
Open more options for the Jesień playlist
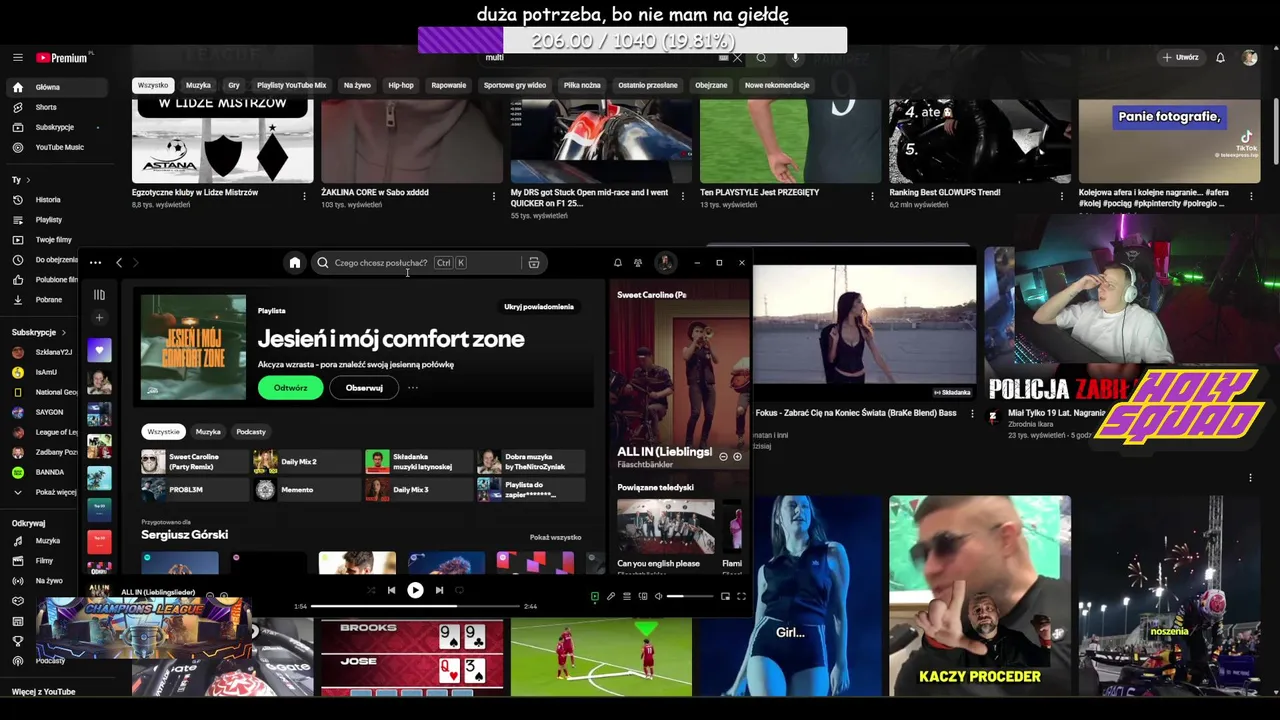pos(413,388)
